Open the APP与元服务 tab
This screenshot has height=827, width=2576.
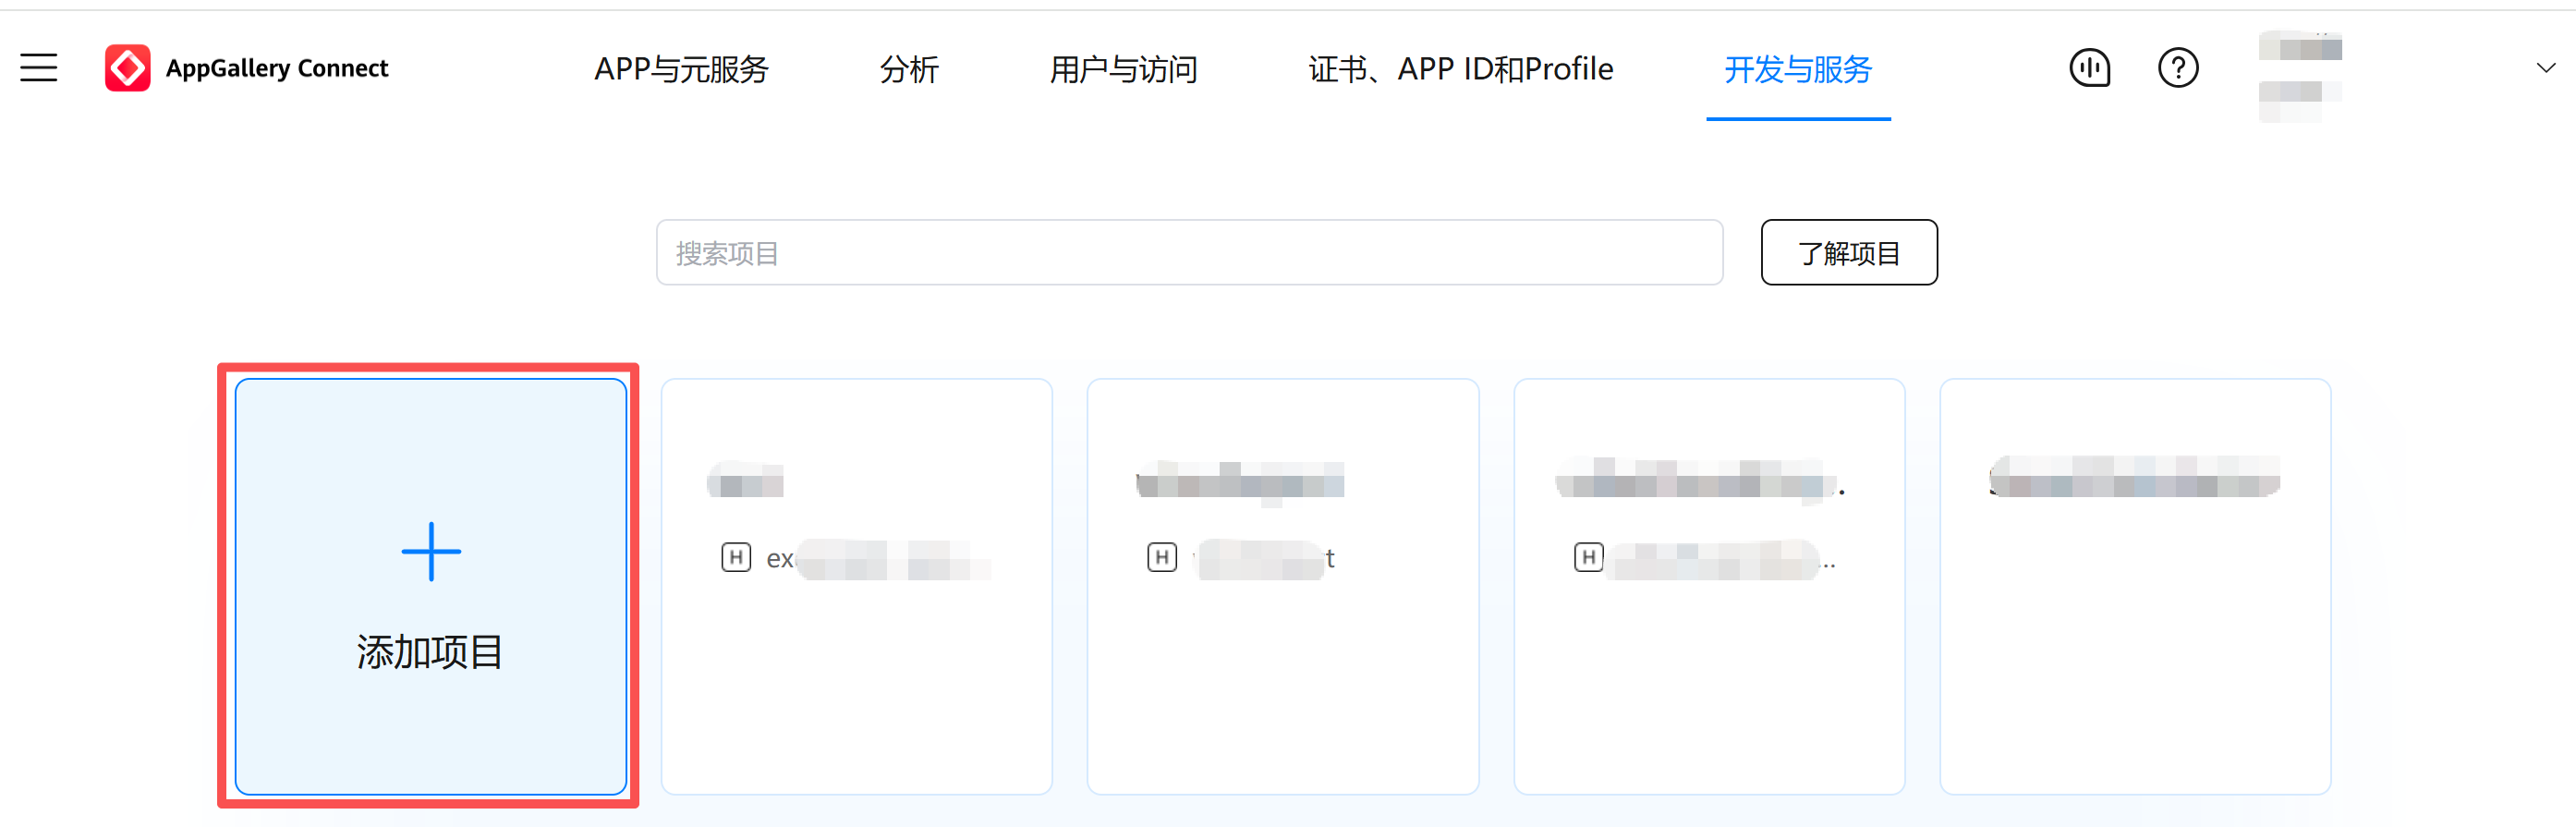pyautogui.click(x=681, y=69)
